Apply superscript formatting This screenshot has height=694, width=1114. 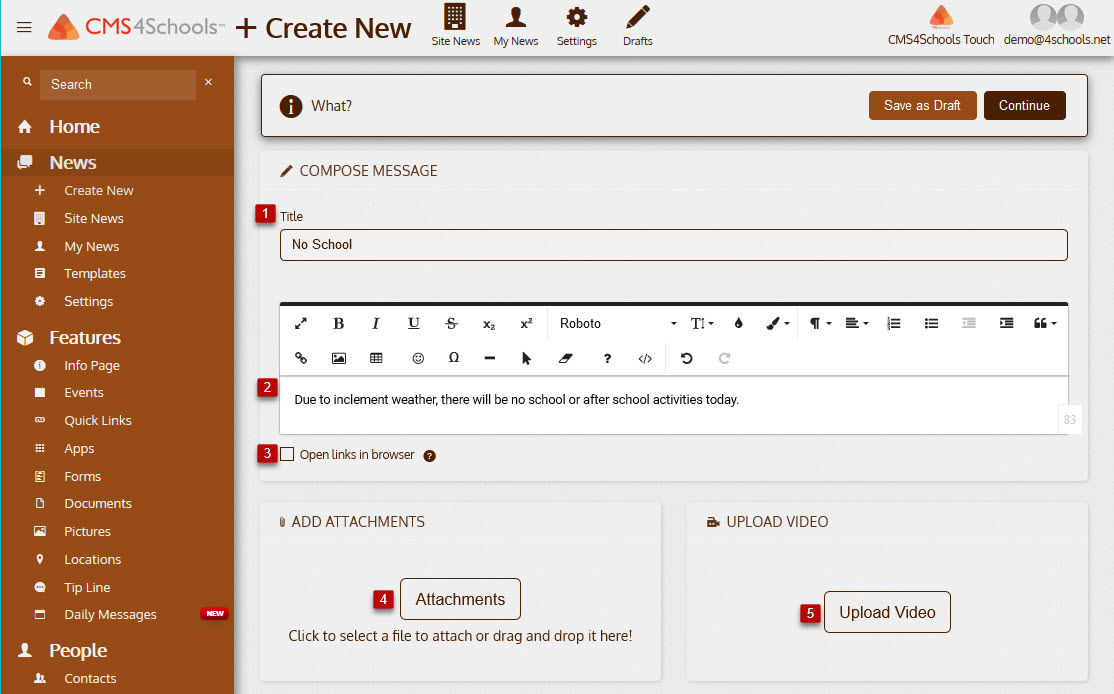click(526, 323)
